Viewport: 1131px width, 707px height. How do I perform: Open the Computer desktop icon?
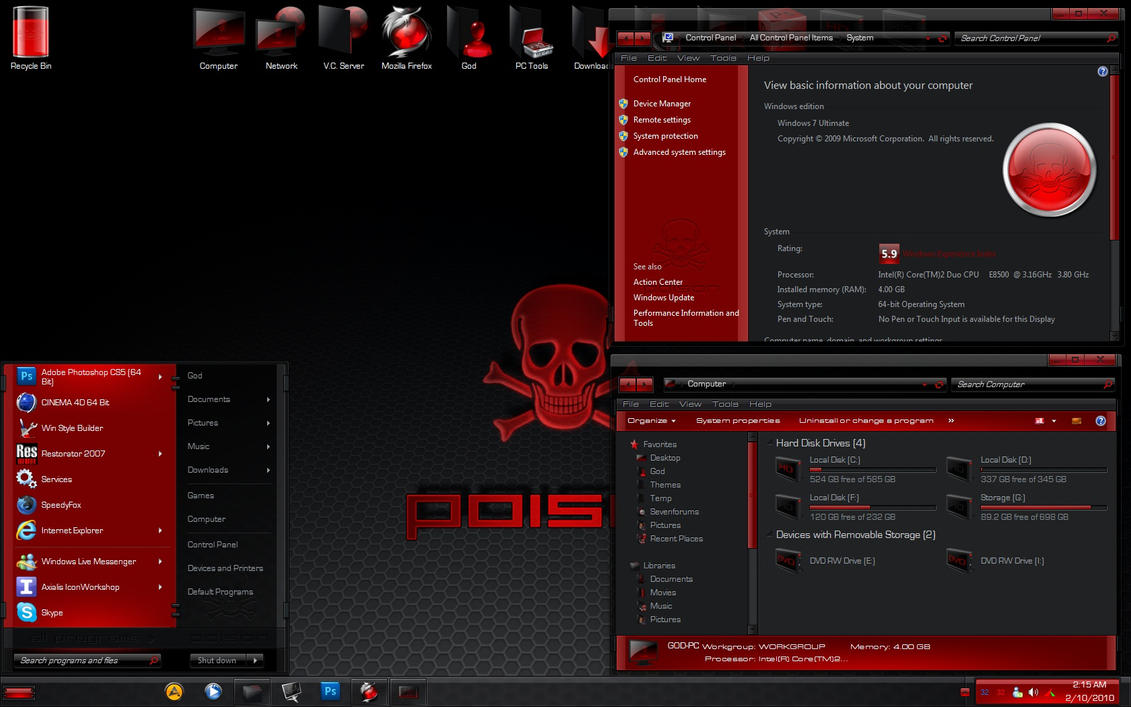coord(219,38)
